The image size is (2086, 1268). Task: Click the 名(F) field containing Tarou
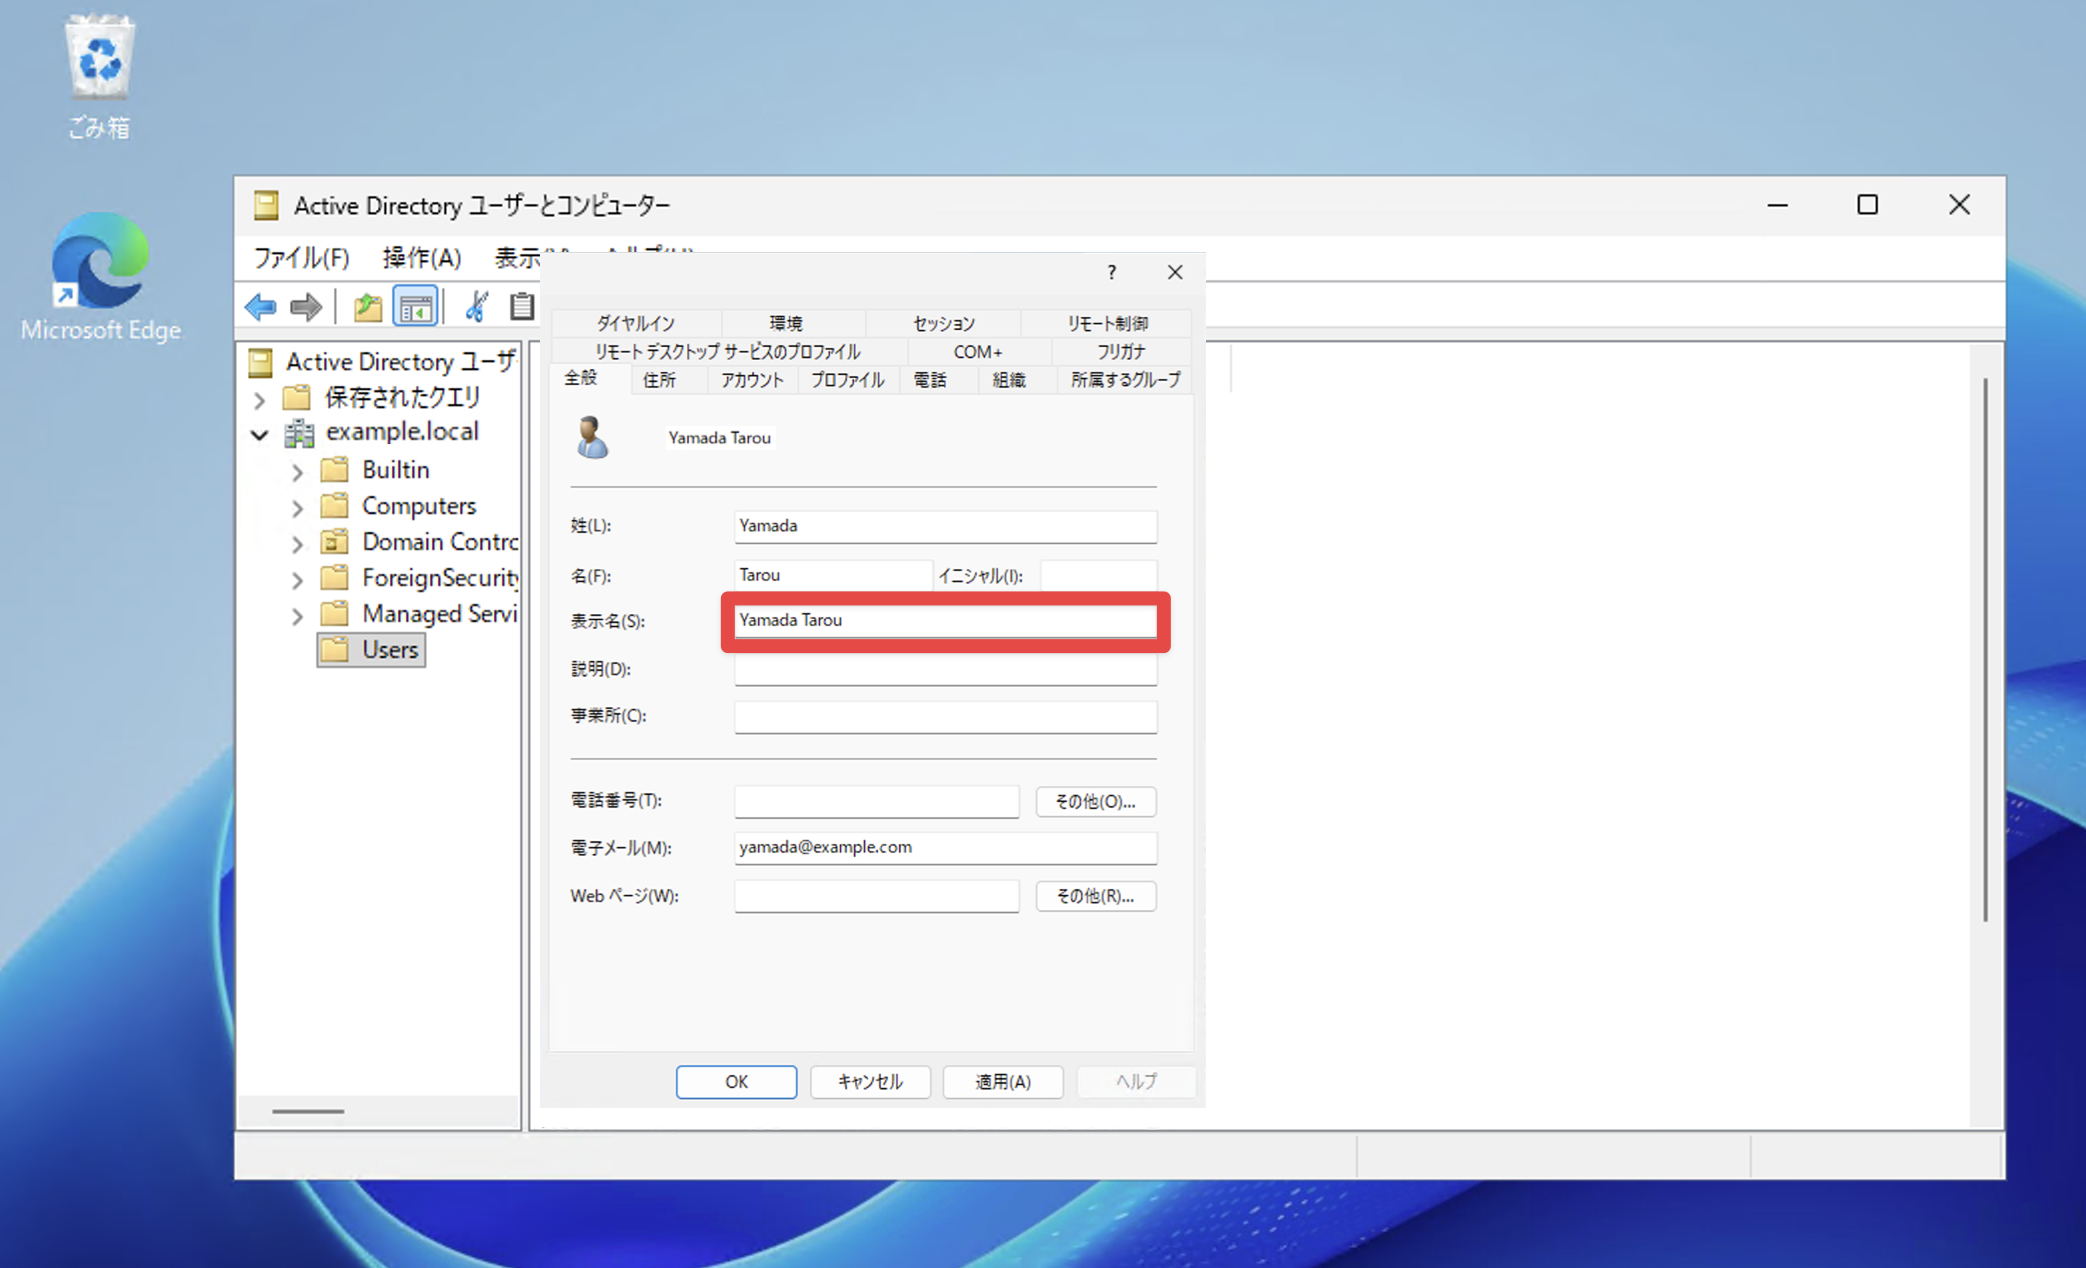[x=833, y=575]
